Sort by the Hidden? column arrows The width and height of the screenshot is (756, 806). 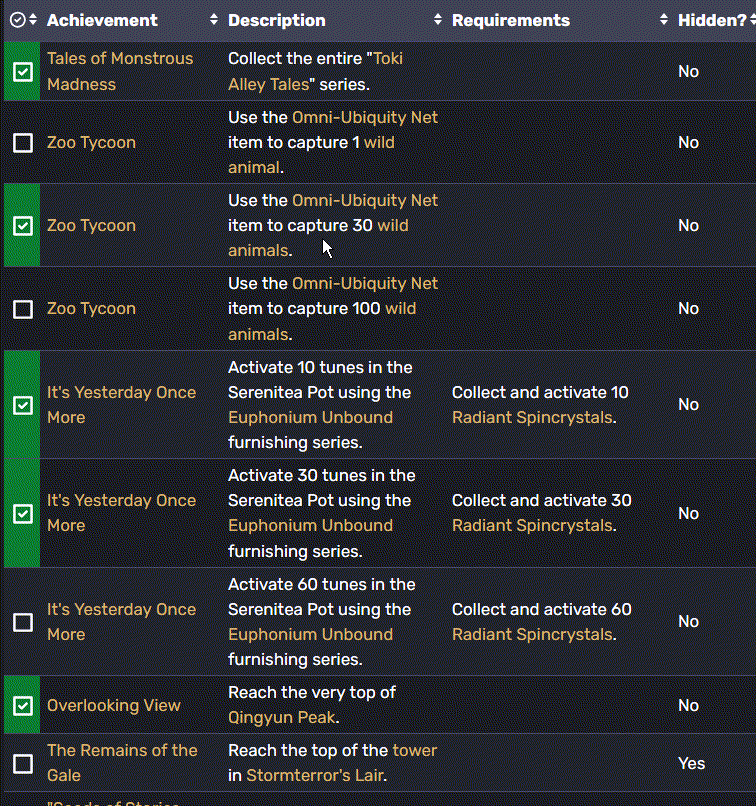(x=753, y=20)
